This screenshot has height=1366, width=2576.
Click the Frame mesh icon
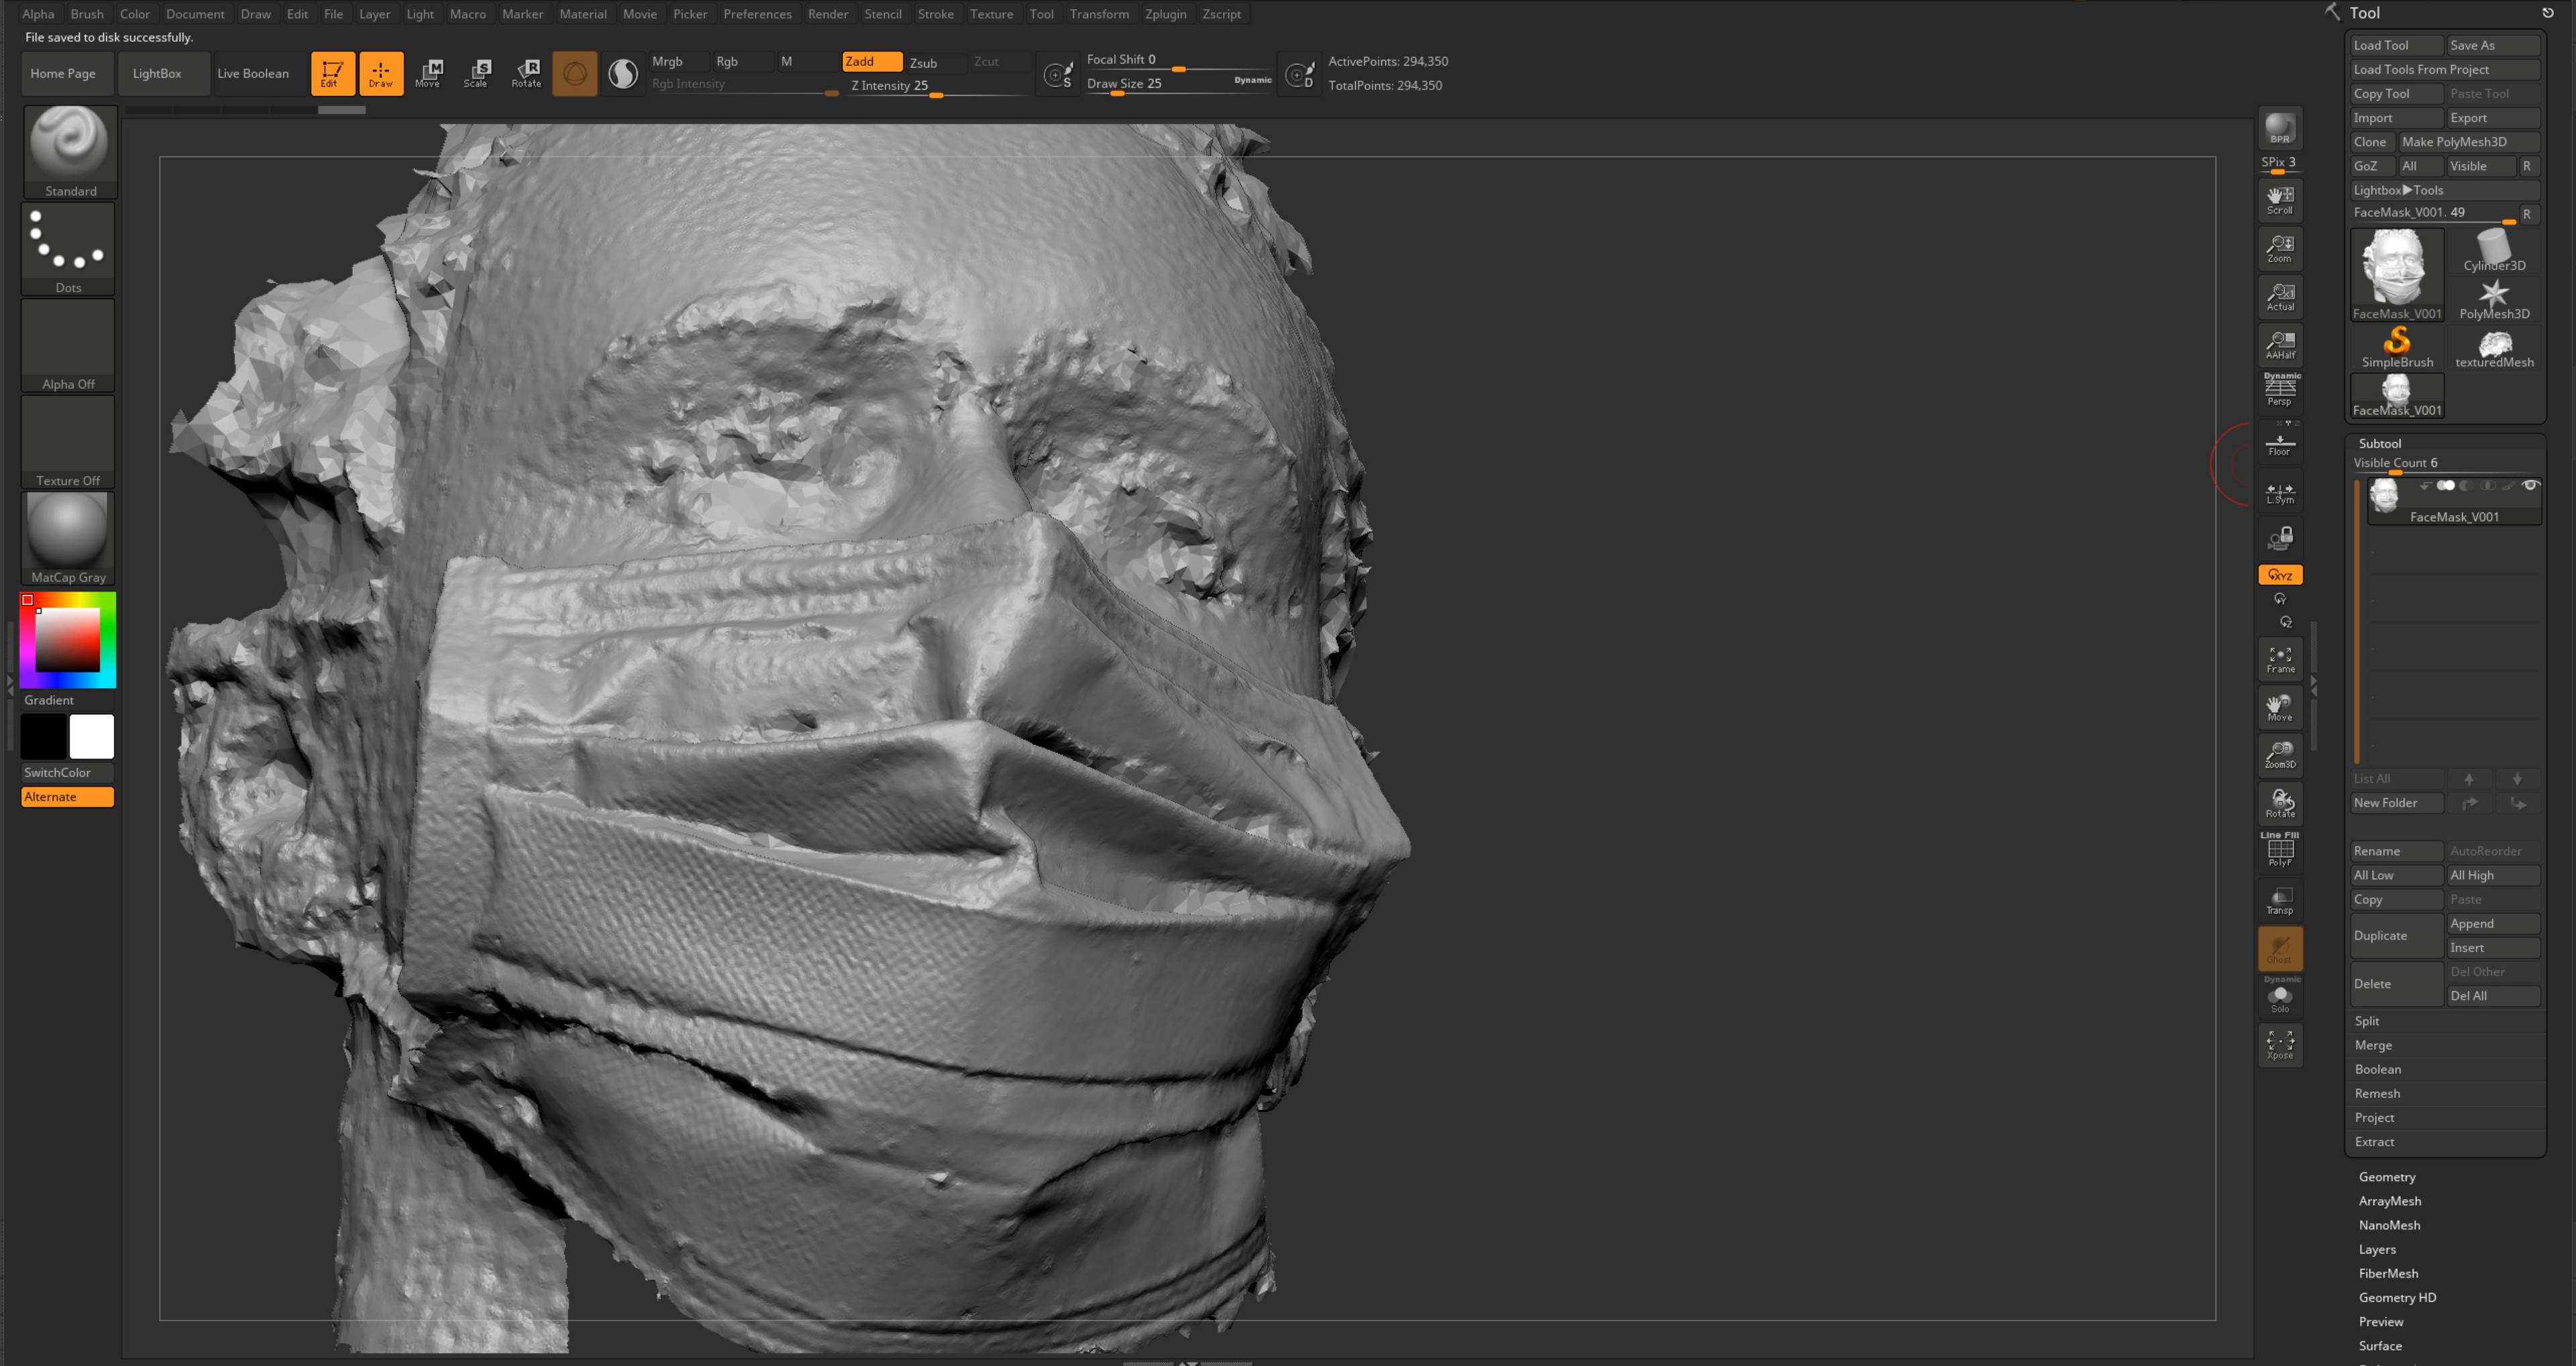(x=2280, y=659)
